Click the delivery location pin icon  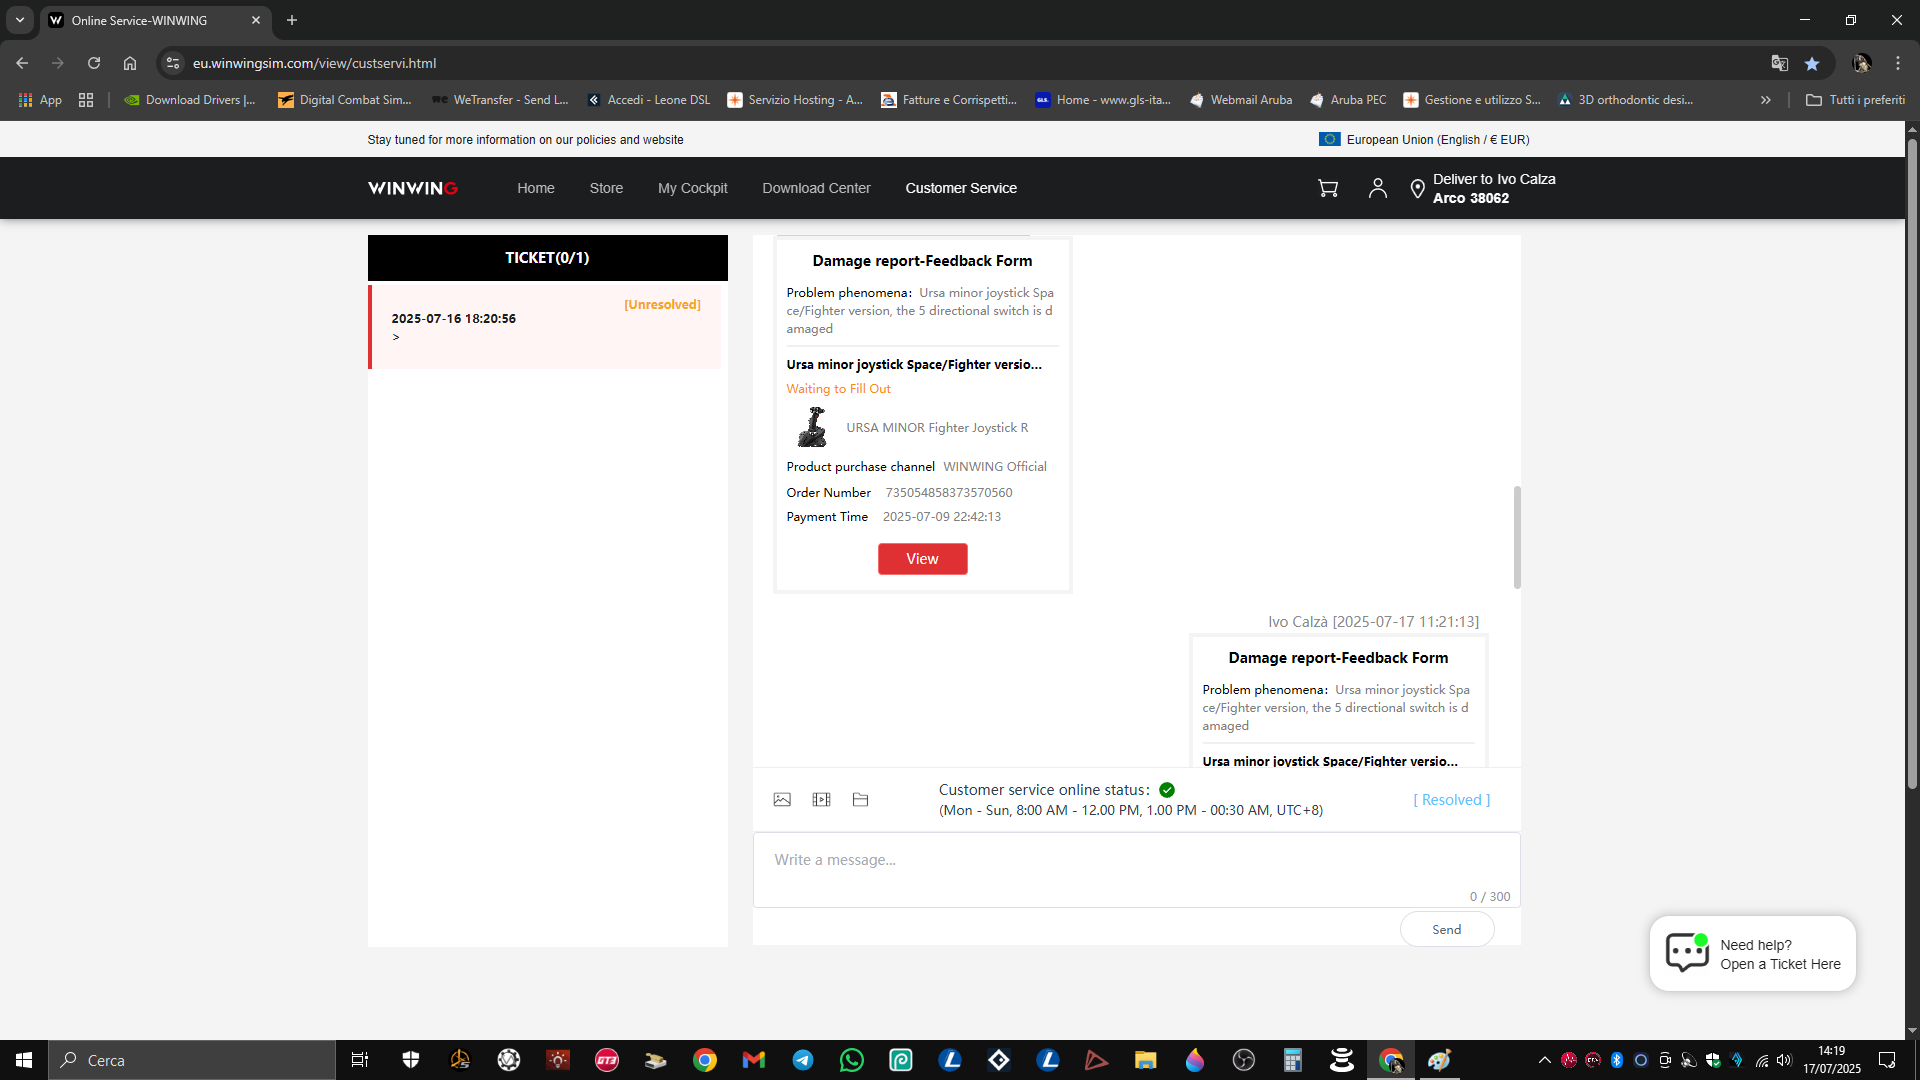point(1417,189)
